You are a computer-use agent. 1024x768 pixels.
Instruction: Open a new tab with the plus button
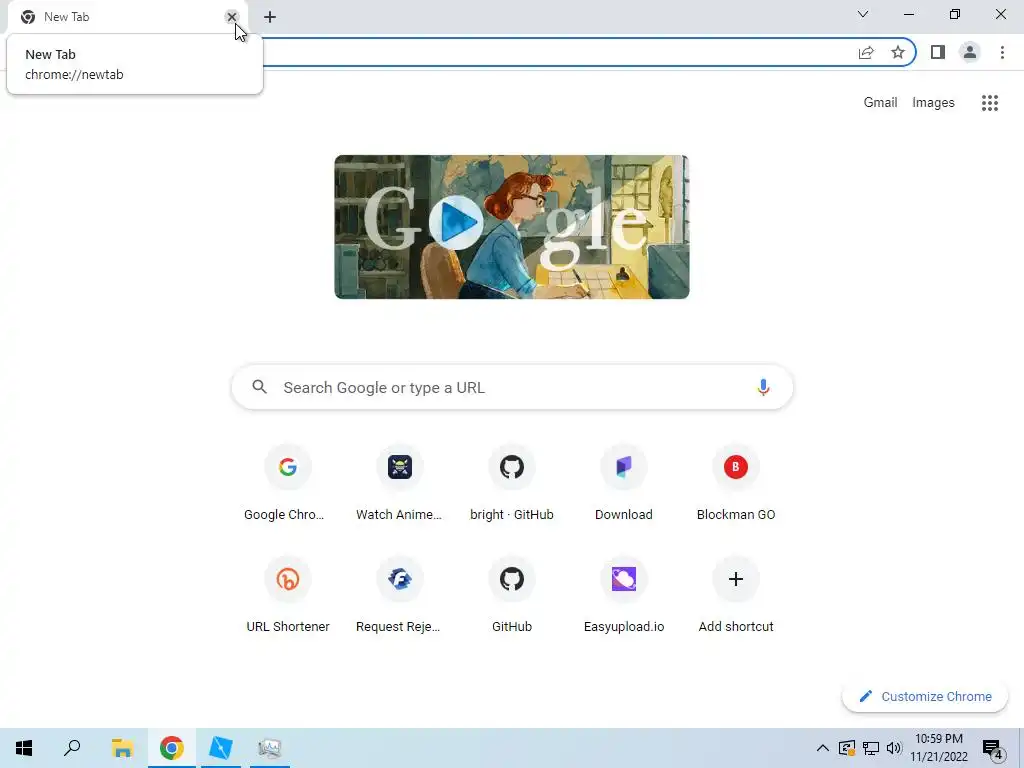click(270, 17)
